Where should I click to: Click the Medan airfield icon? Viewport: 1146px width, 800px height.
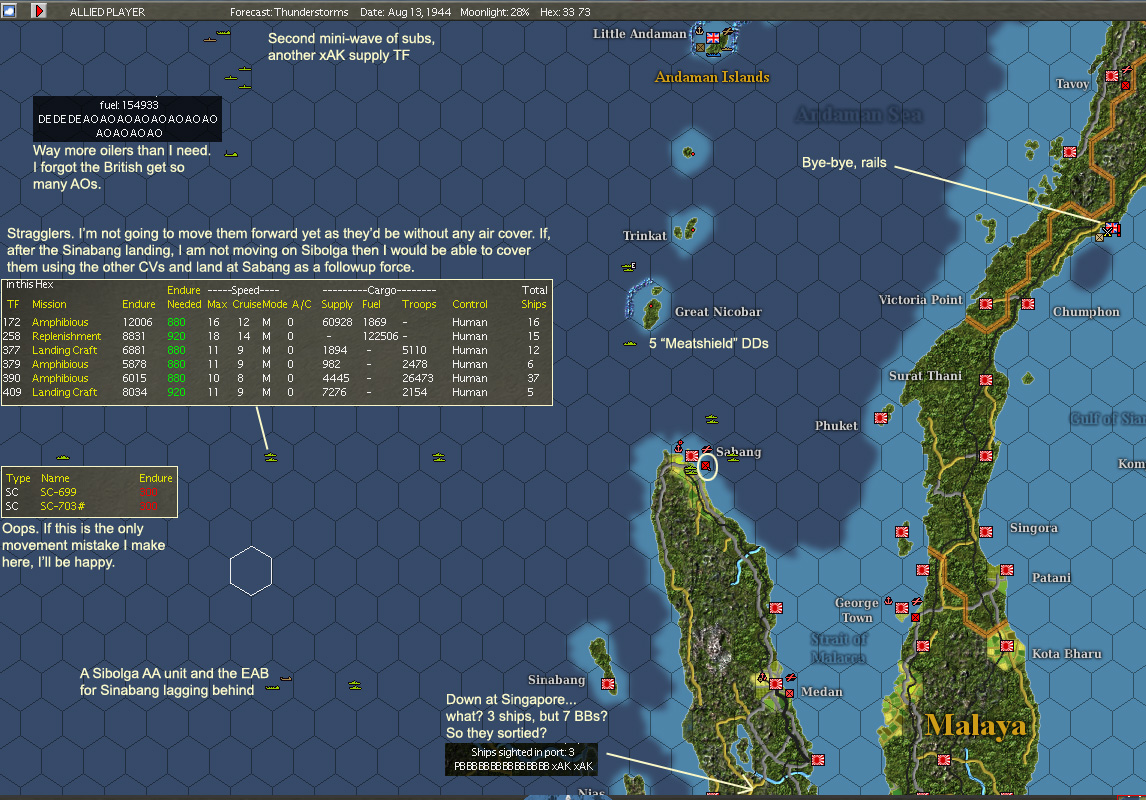coord(790,677)
